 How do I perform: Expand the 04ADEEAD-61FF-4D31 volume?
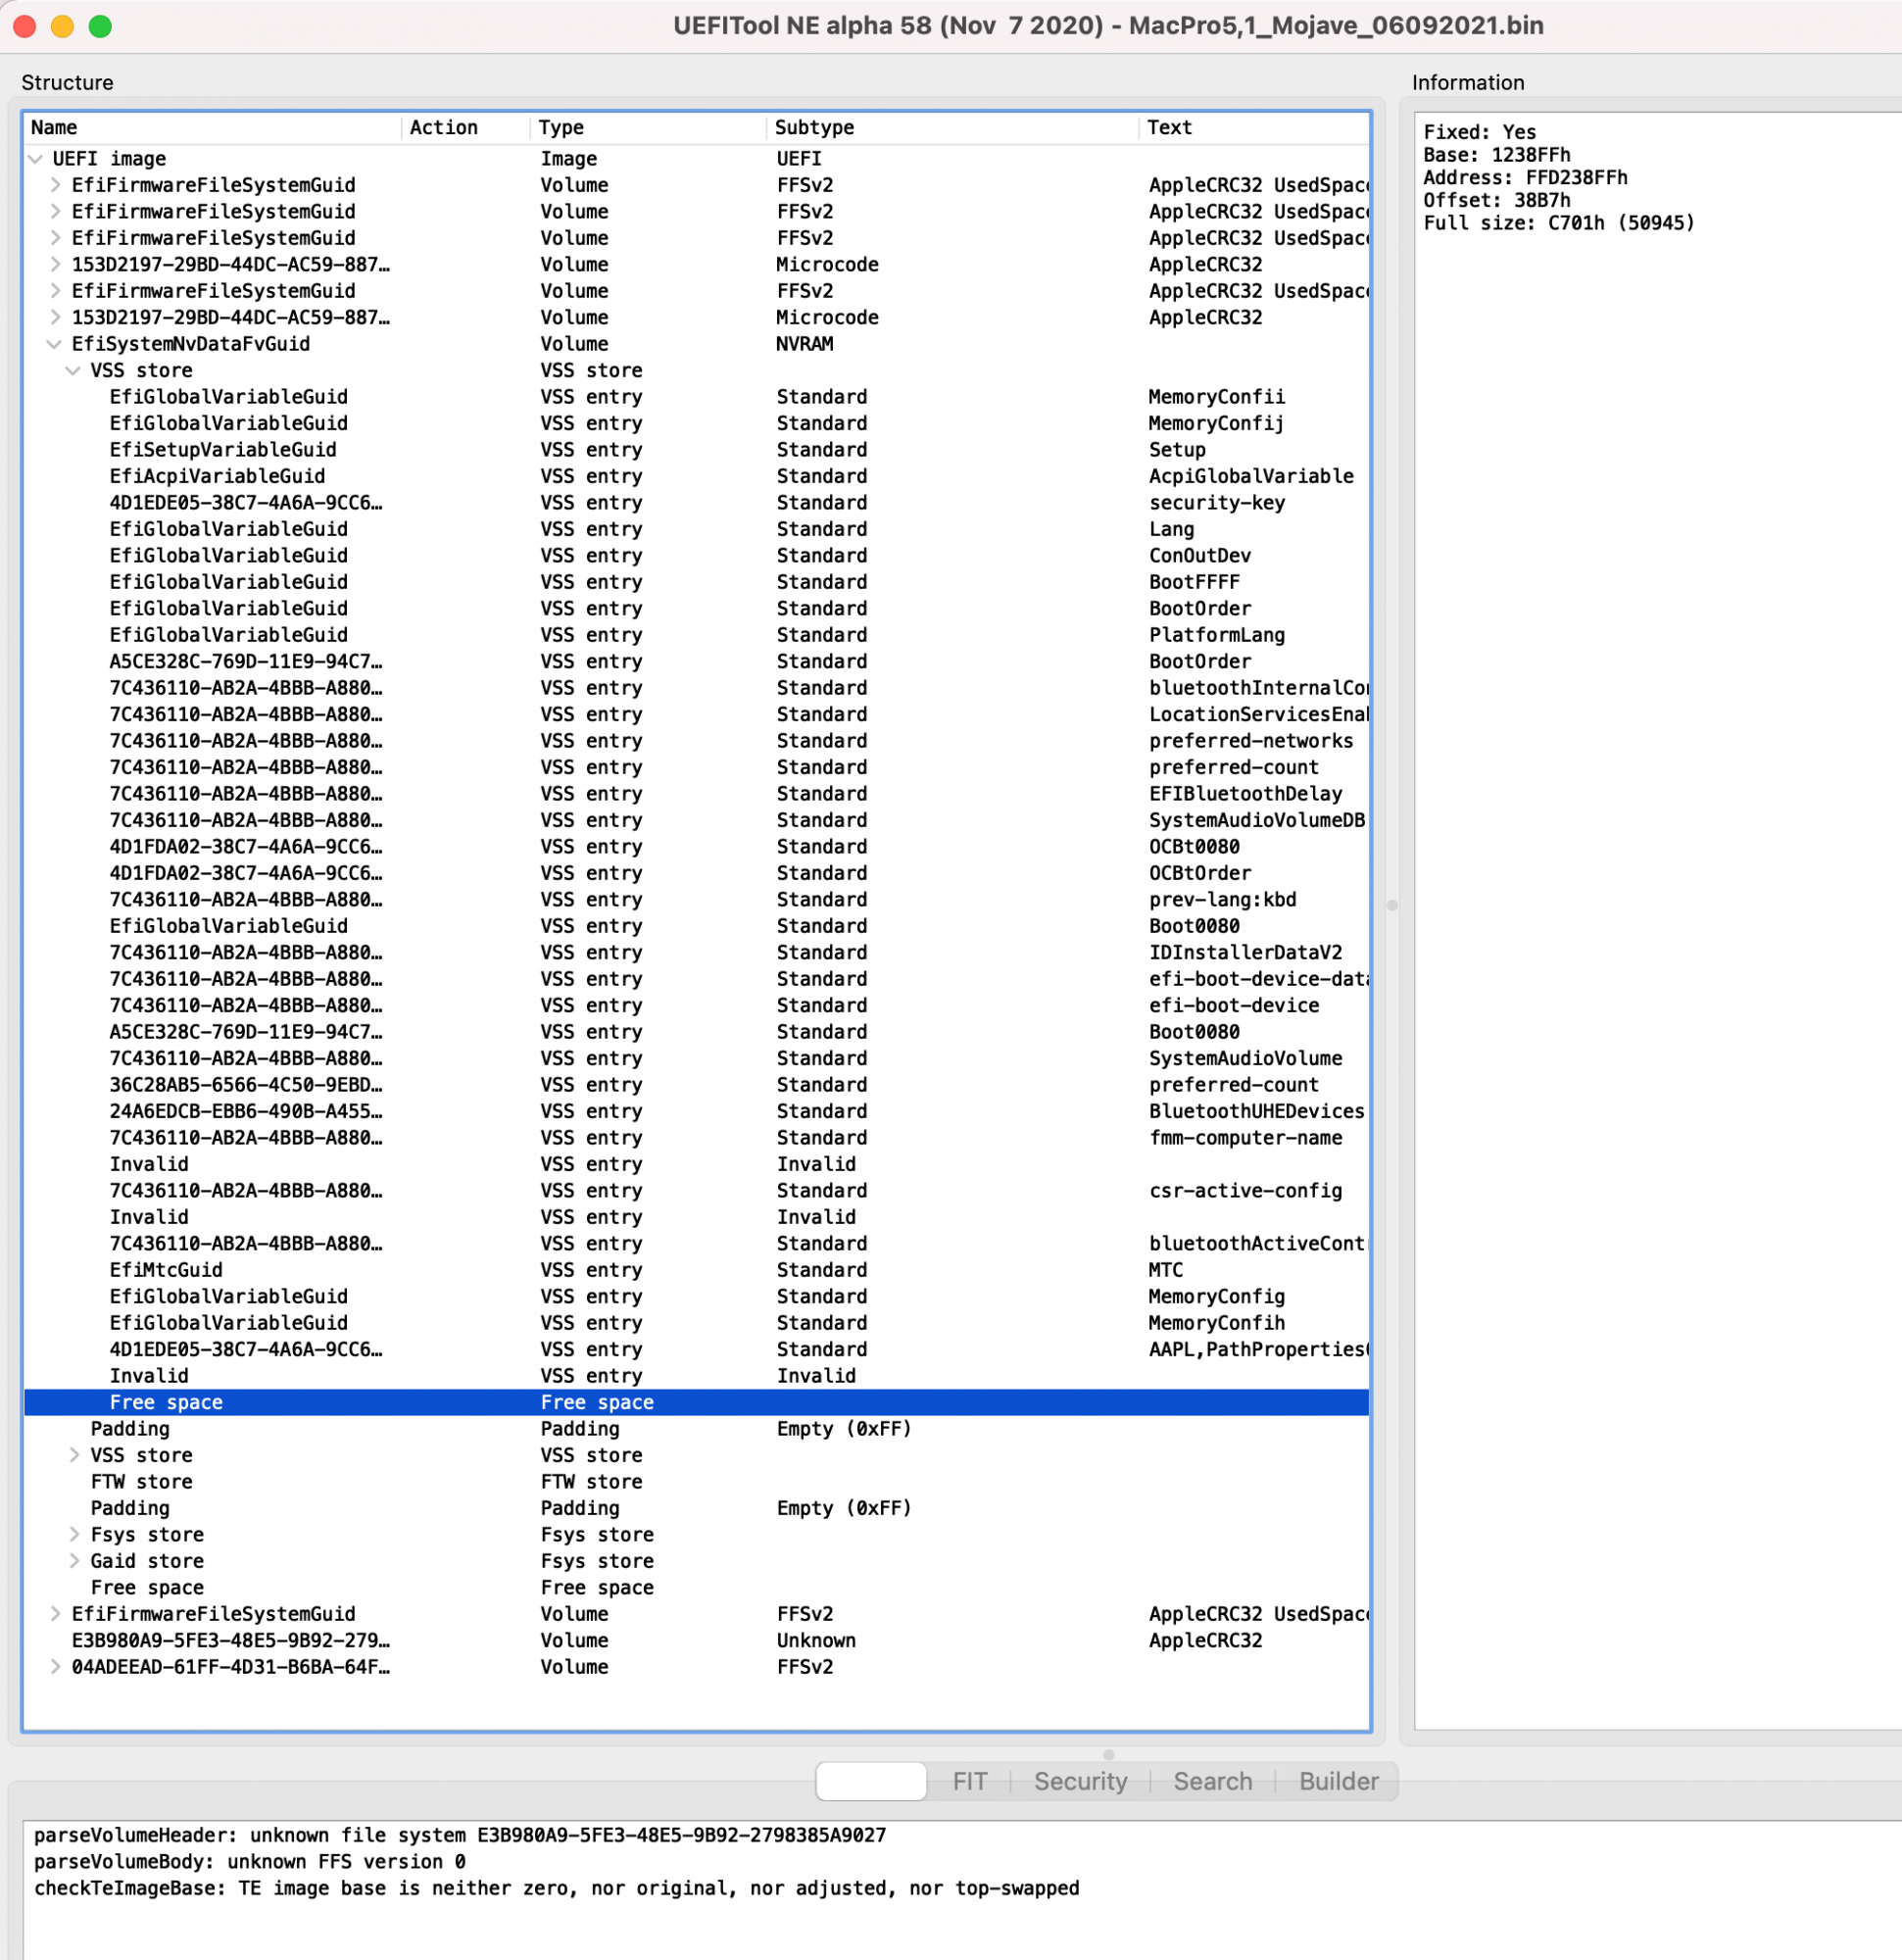coord(56,1667)
